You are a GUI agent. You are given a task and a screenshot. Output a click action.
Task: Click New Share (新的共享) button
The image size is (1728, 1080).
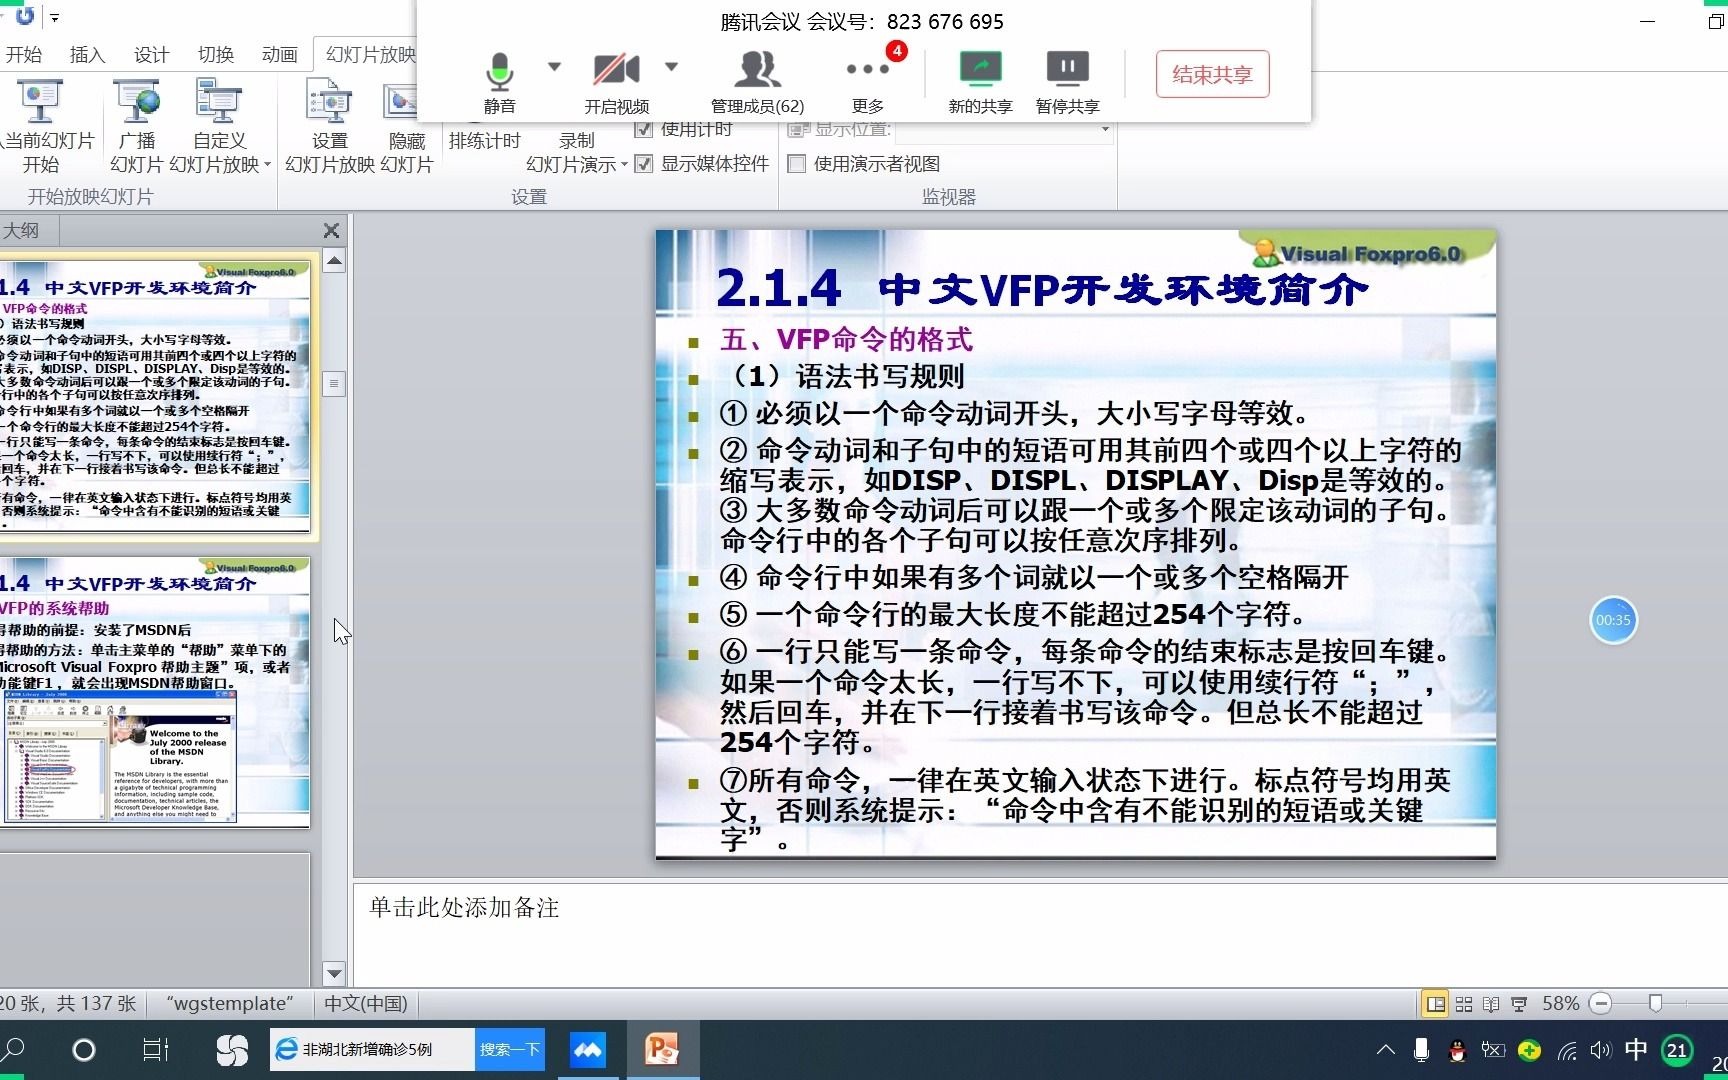click(x=980, y=82)
